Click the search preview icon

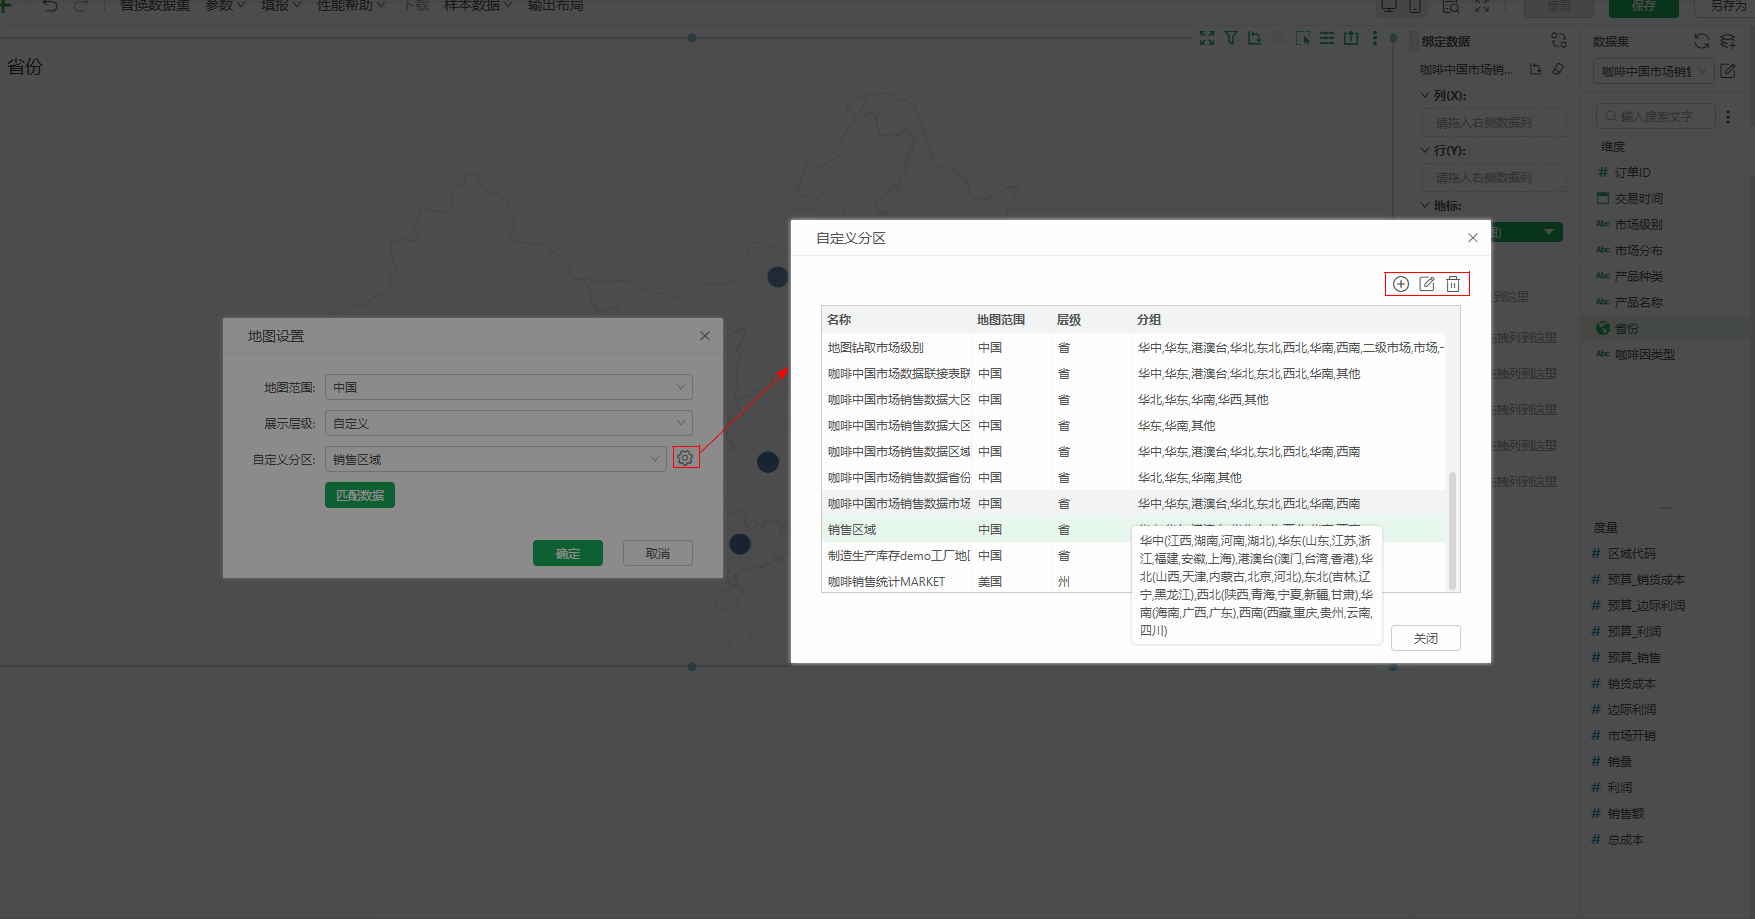click(x=1451, y=6)
